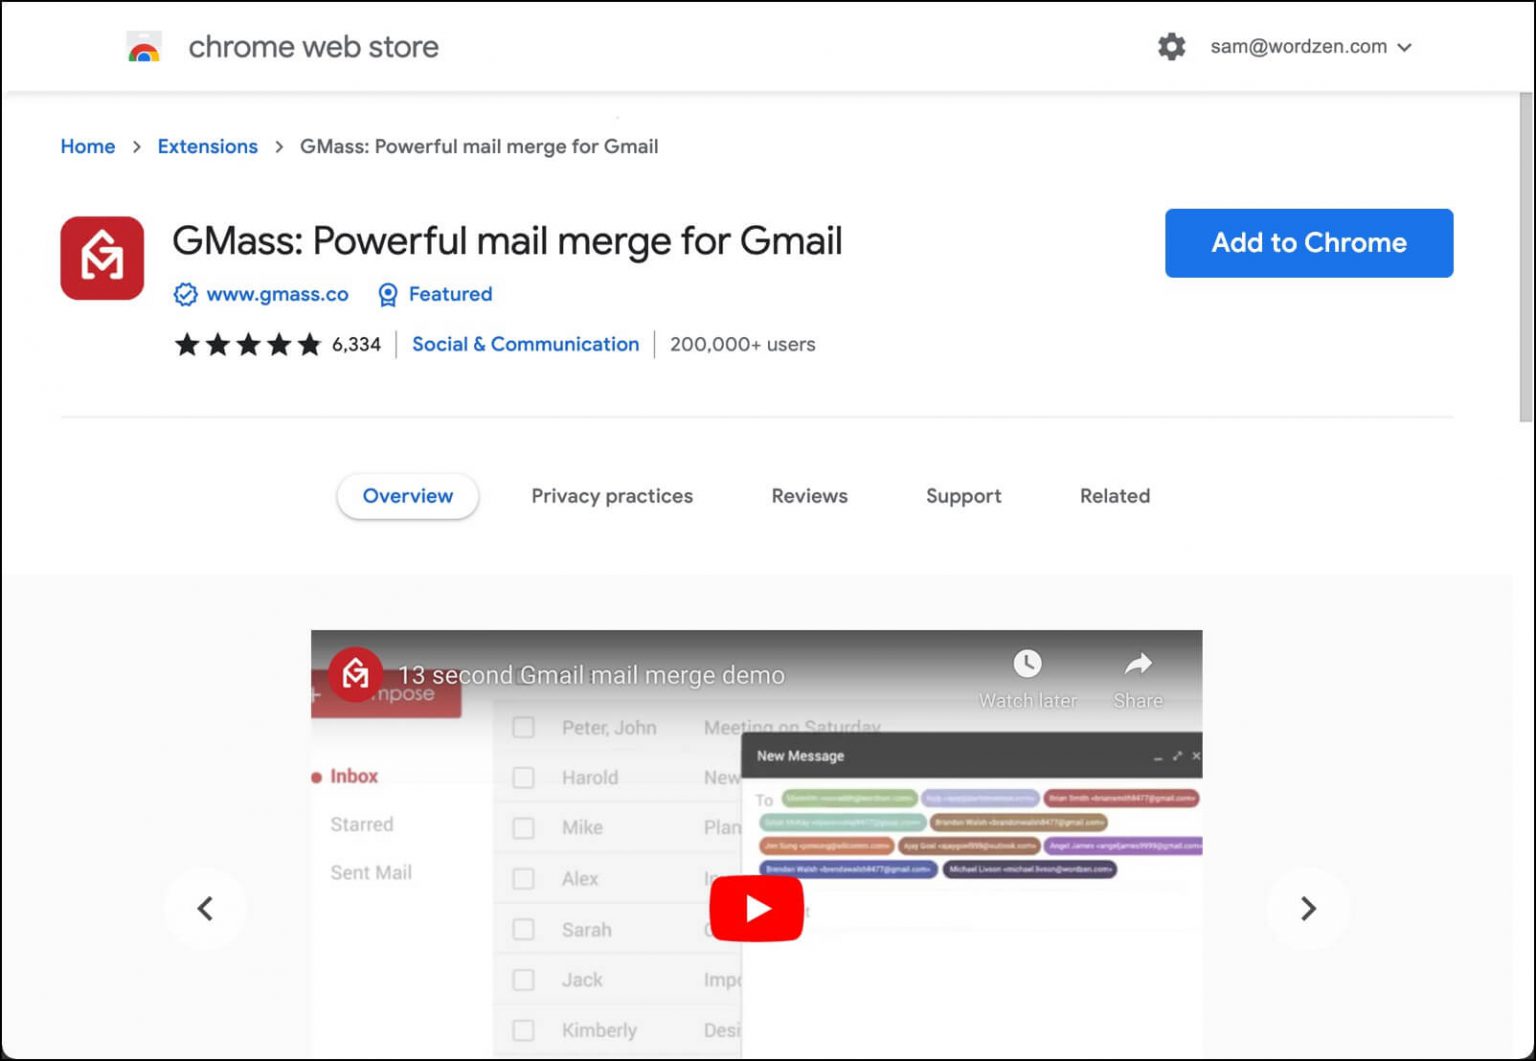Check the box next to Harold
1536x1061 pixels.
coord(523,778)
